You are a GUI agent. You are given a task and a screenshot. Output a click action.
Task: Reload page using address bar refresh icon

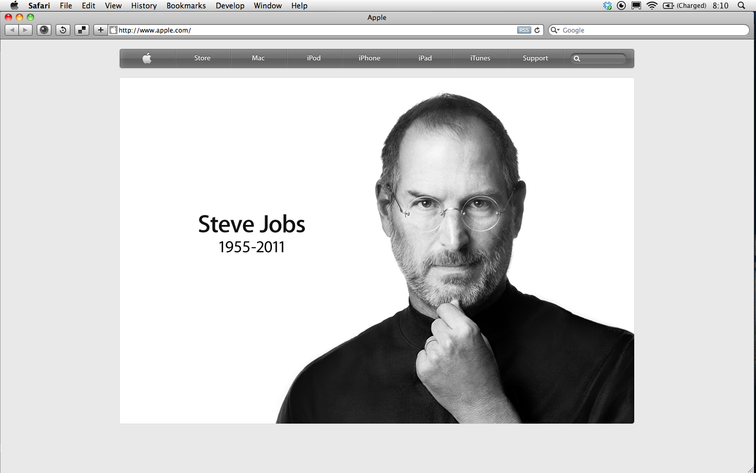click(x=537, y=30)
